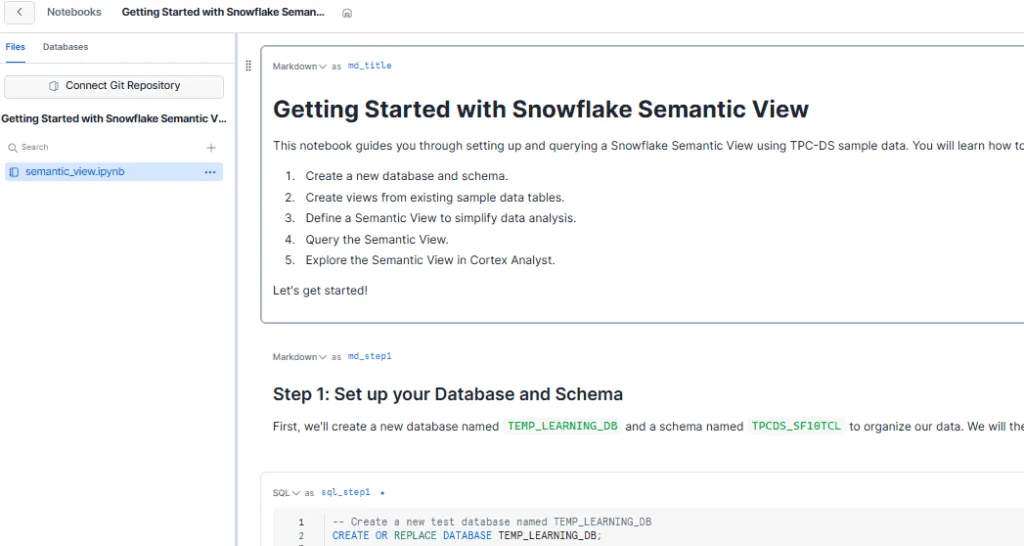Switch to the Files tab
Viewport: 1024px width, 546px height.
click(15, 47)
